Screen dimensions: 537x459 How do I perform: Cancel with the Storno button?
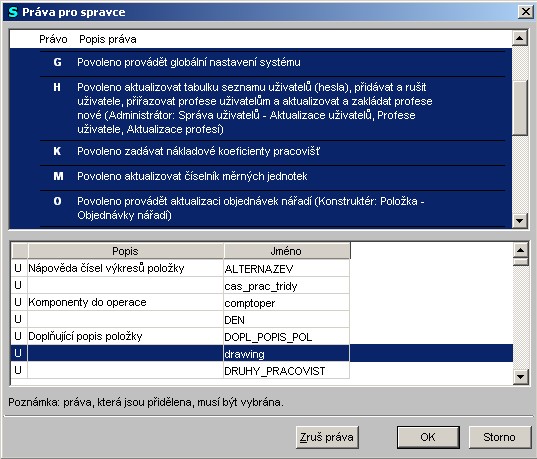tap(500, 437)
